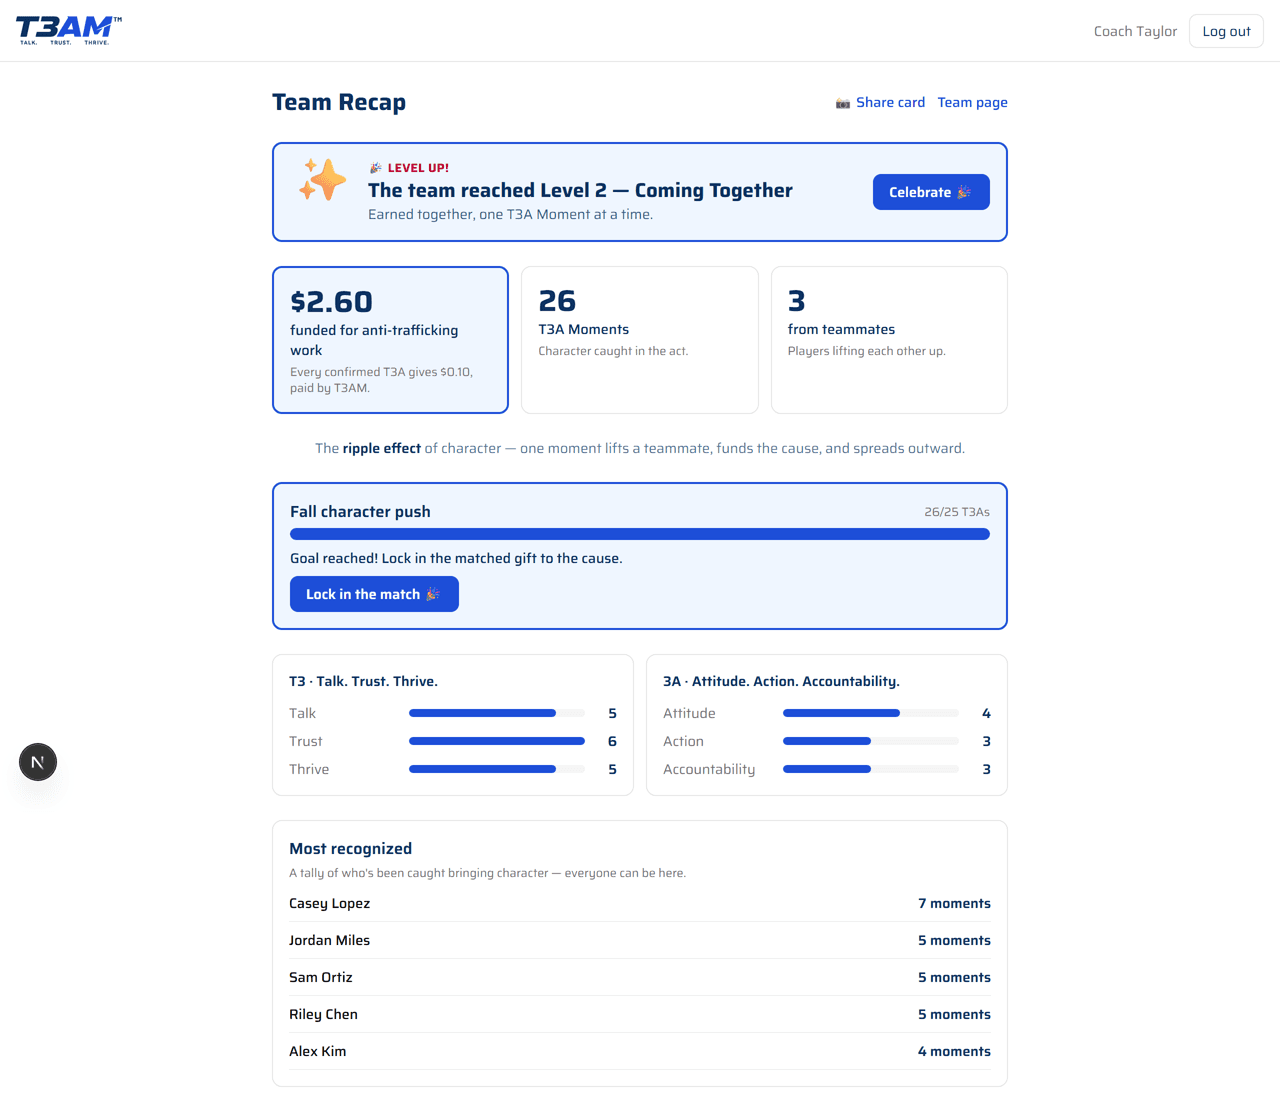The image size is (1280, 1111).
Task: Click the Action progress bar
Action: [x=871, y=741]
